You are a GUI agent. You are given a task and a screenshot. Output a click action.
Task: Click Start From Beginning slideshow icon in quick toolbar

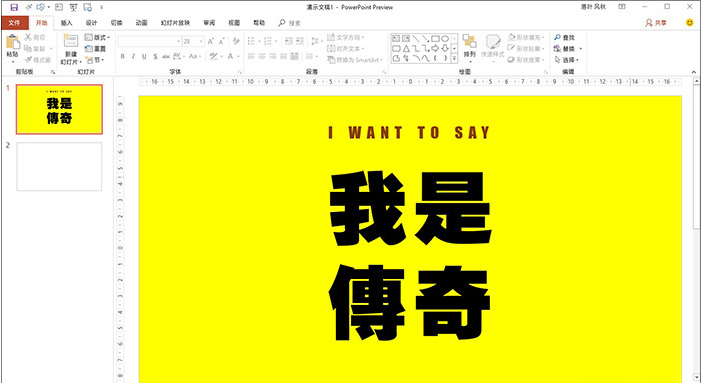(73, 7)
